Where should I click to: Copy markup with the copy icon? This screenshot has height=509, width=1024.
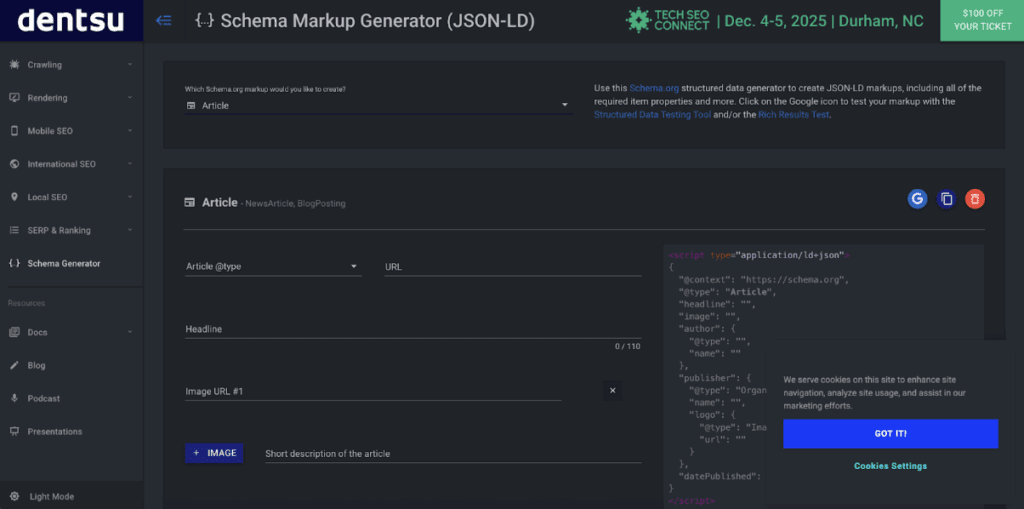click(946, 199)
